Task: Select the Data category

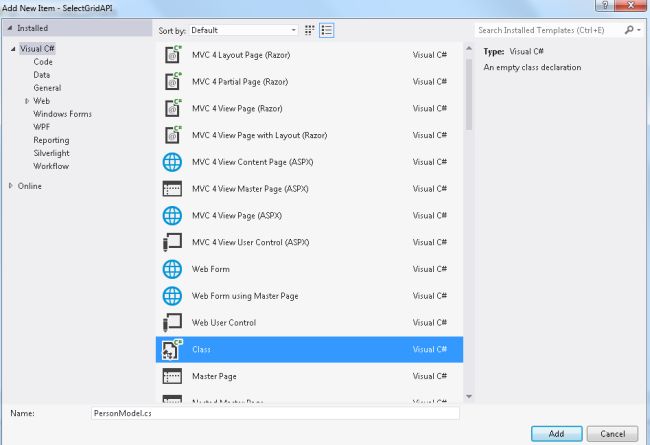Action: [x=42, y=75]
